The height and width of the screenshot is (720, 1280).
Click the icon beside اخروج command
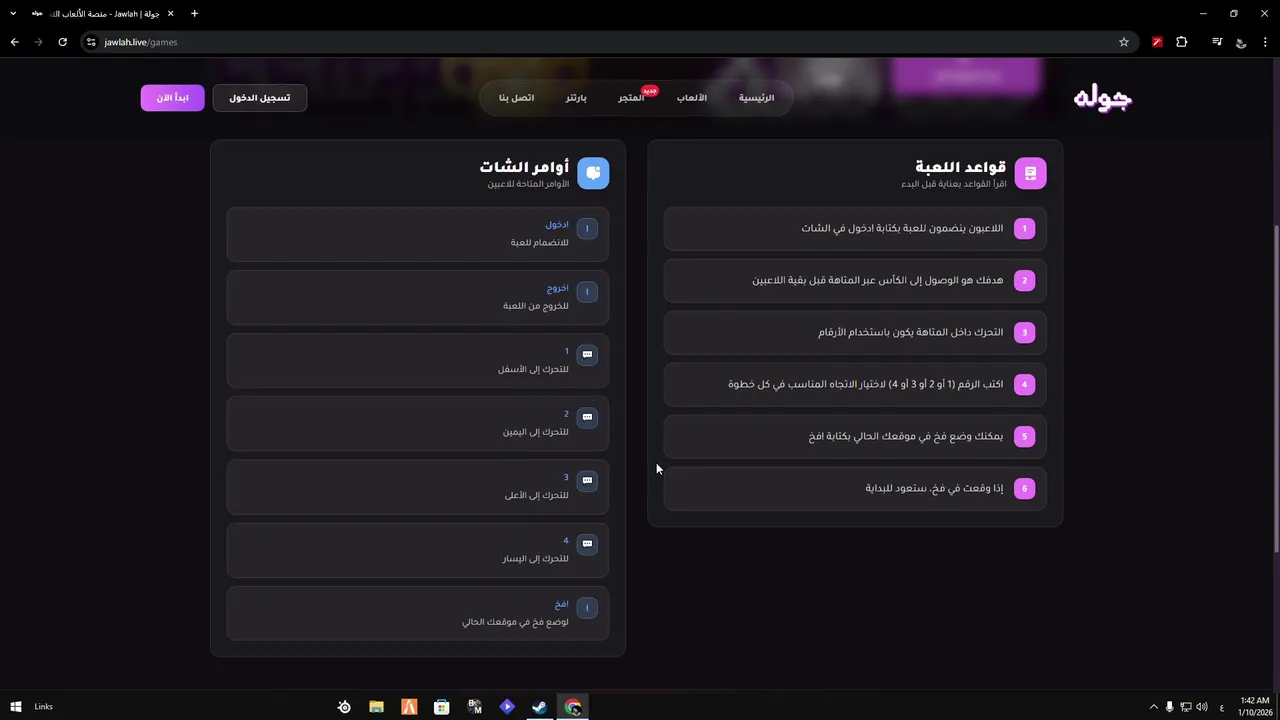pyautogui.click(x=587, y=291)
